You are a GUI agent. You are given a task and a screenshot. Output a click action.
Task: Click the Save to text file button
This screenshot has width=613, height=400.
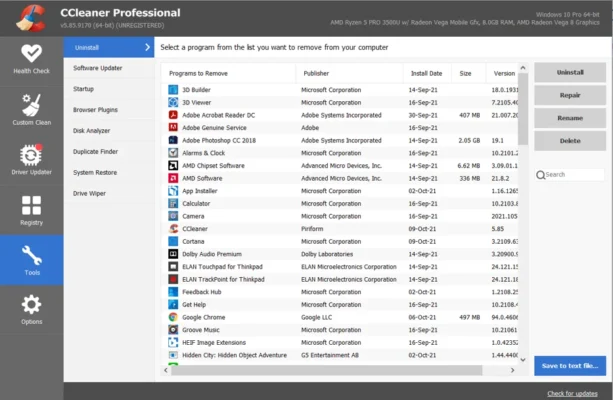click(569, 366)
